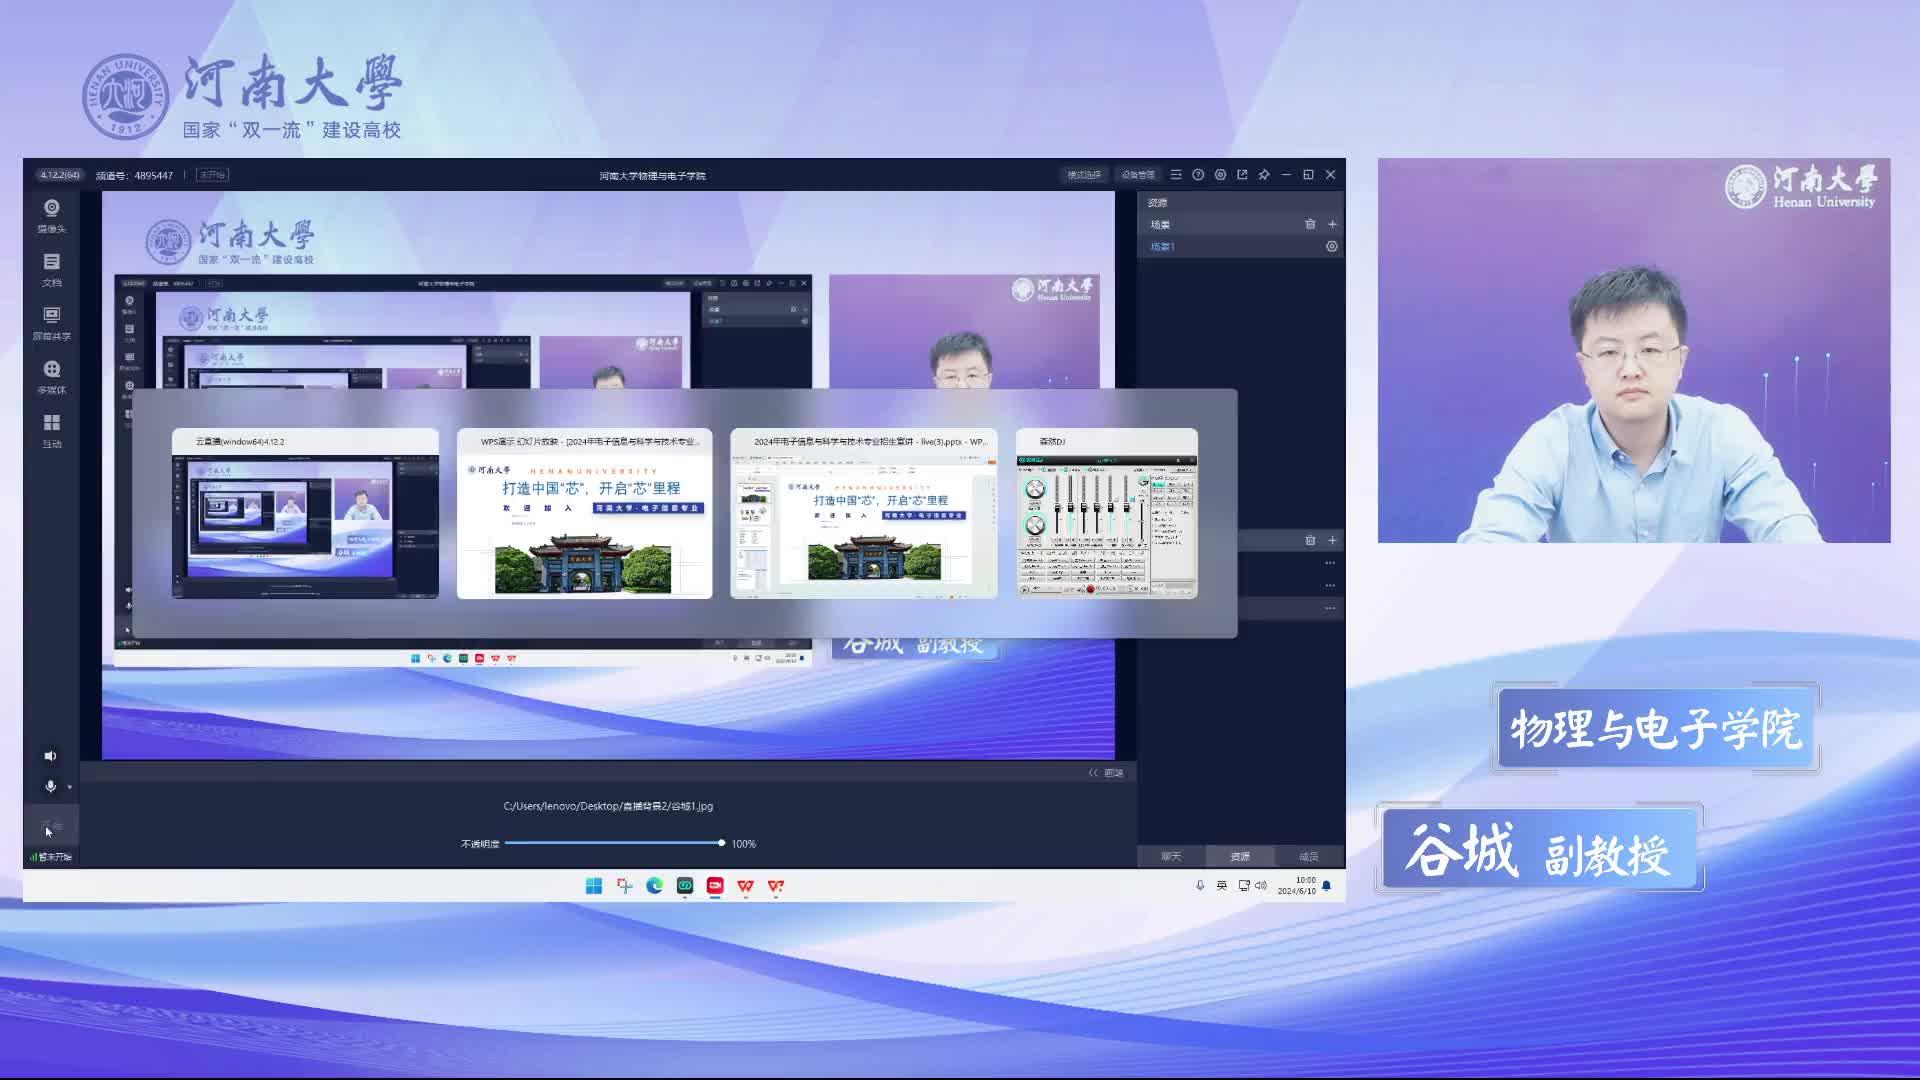The height and width of the screenshot is (1080, 1920).
Task: Open the 多媒体 multimedia tool
Action: [x=51, y=377]
